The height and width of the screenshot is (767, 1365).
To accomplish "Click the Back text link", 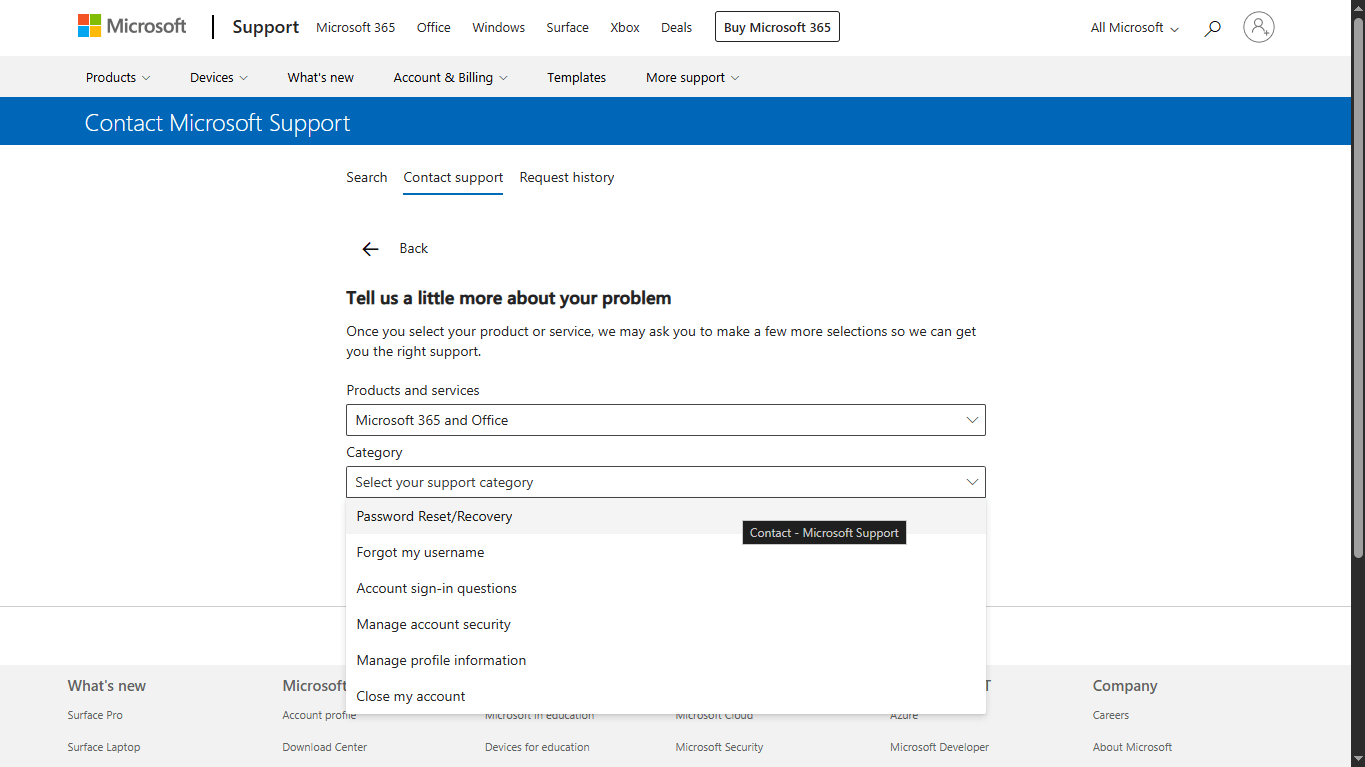I will pos(413,248).
